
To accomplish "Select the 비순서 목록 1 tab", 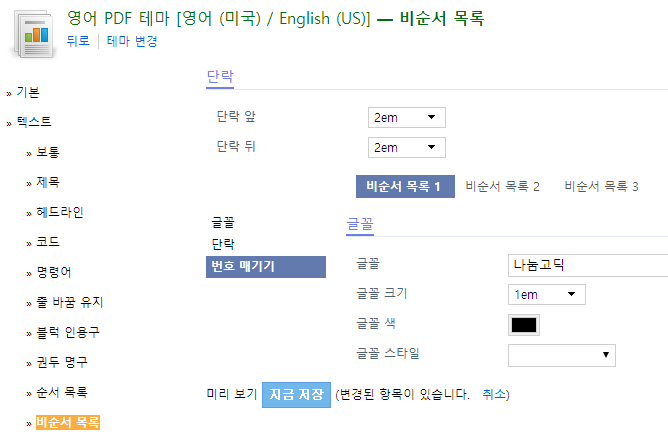I will 405,186.
